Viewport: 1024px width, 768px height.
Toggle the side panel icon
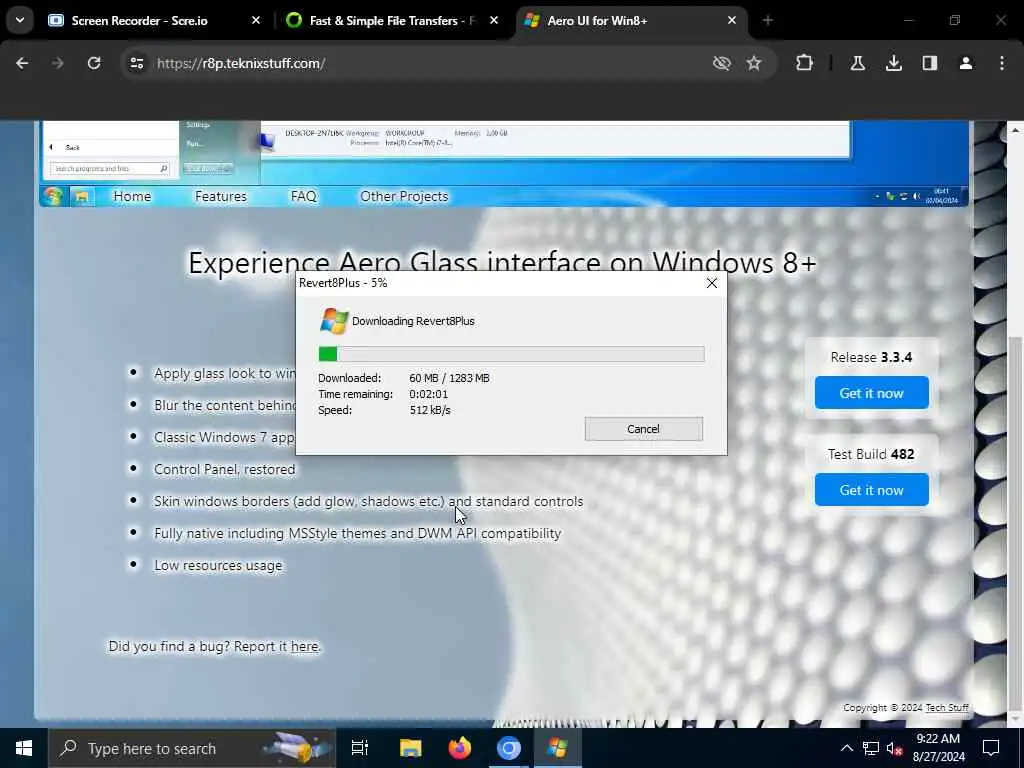point(929,63)
